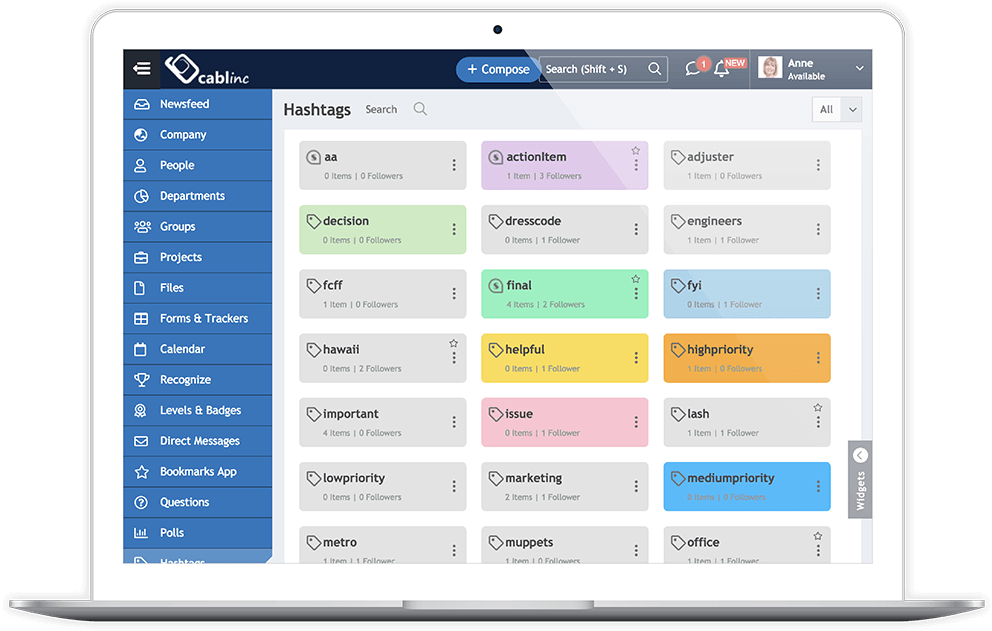
Task: Click the top Search (Shift + S) field
Action: point(592,69)
